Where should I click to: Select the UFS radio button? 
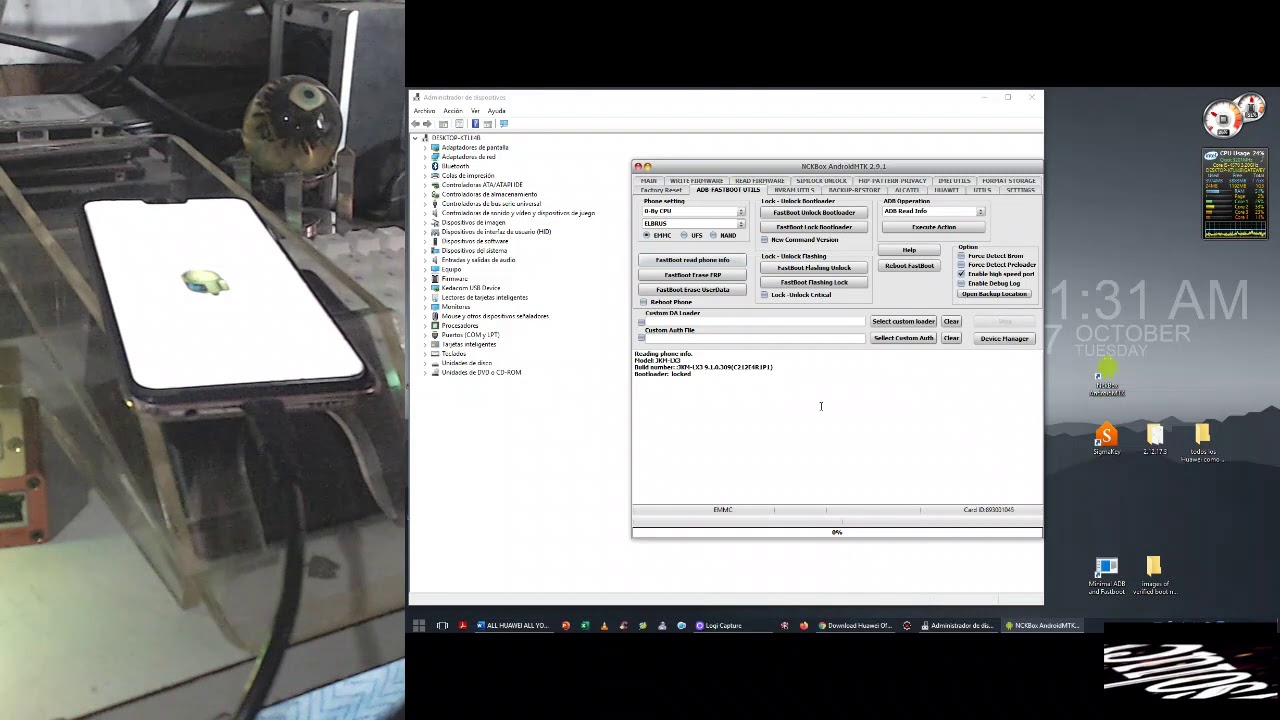pos(684,235)
